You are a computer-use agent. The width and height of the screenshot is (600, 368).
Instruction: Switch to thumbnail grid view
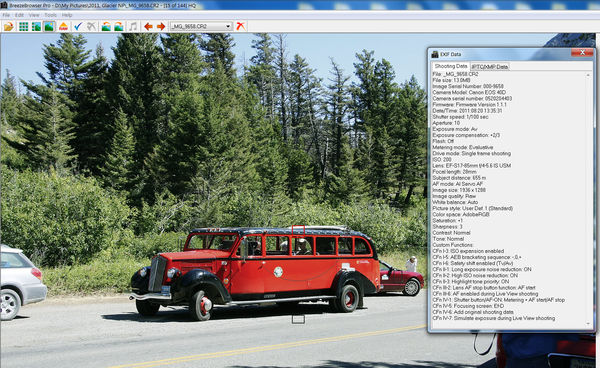(23, 26)
